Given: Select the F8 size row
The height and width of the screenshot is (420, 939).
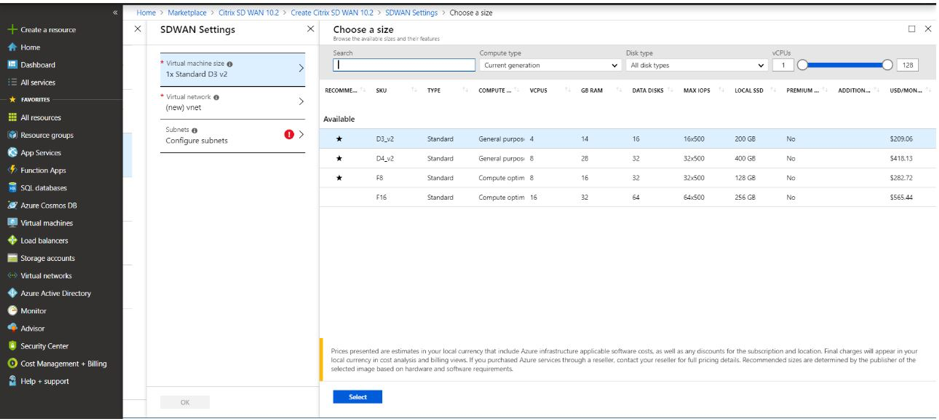Looking at the screenshot, I should click(x=627, y=178).
